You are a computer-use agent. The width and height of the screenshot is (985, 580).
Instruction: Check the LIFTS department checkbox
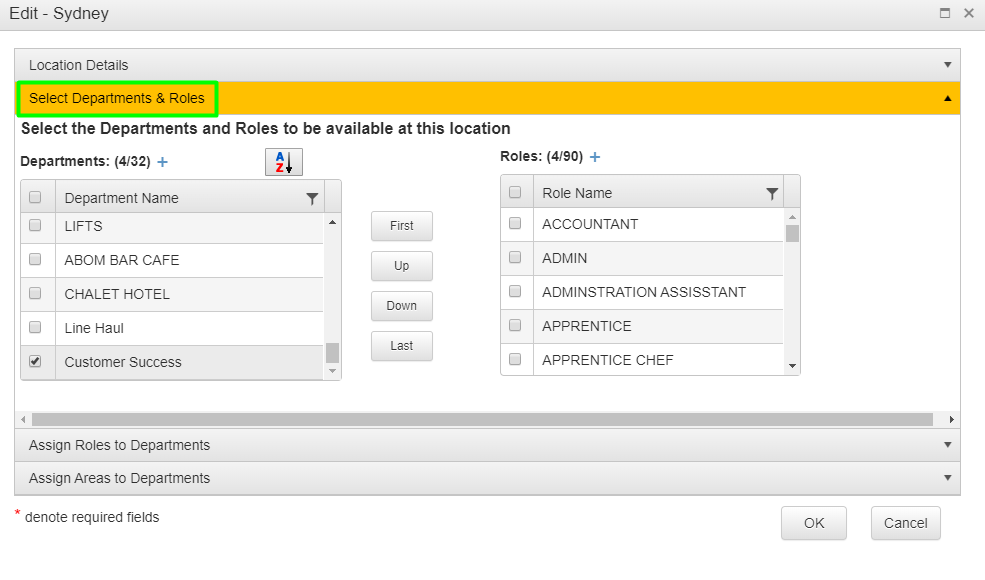tap(36, 226)
